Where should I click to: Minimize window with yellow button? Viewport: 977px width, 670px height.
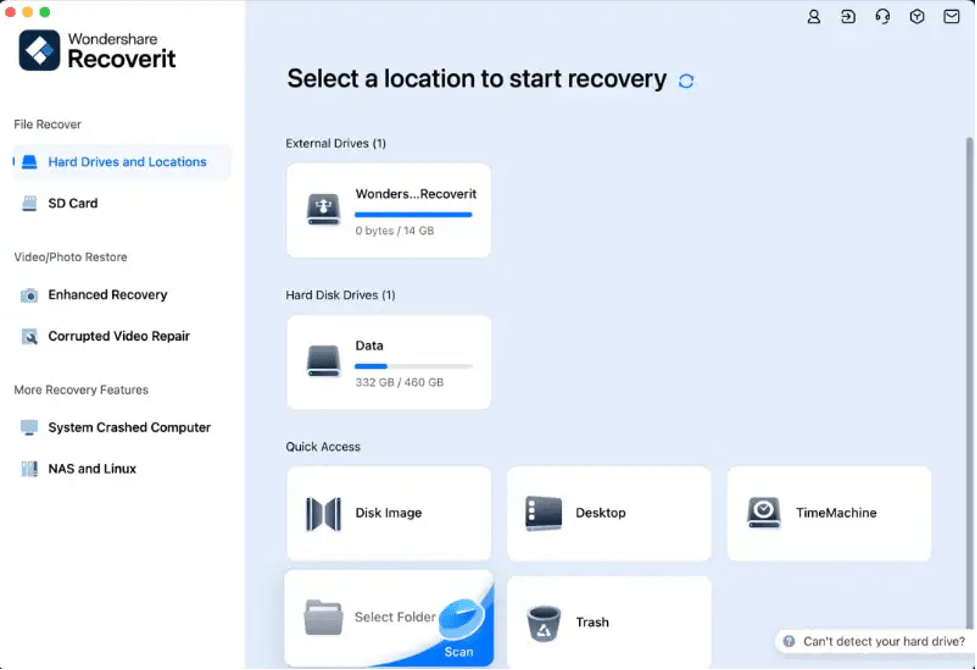[x=27, y=12]
